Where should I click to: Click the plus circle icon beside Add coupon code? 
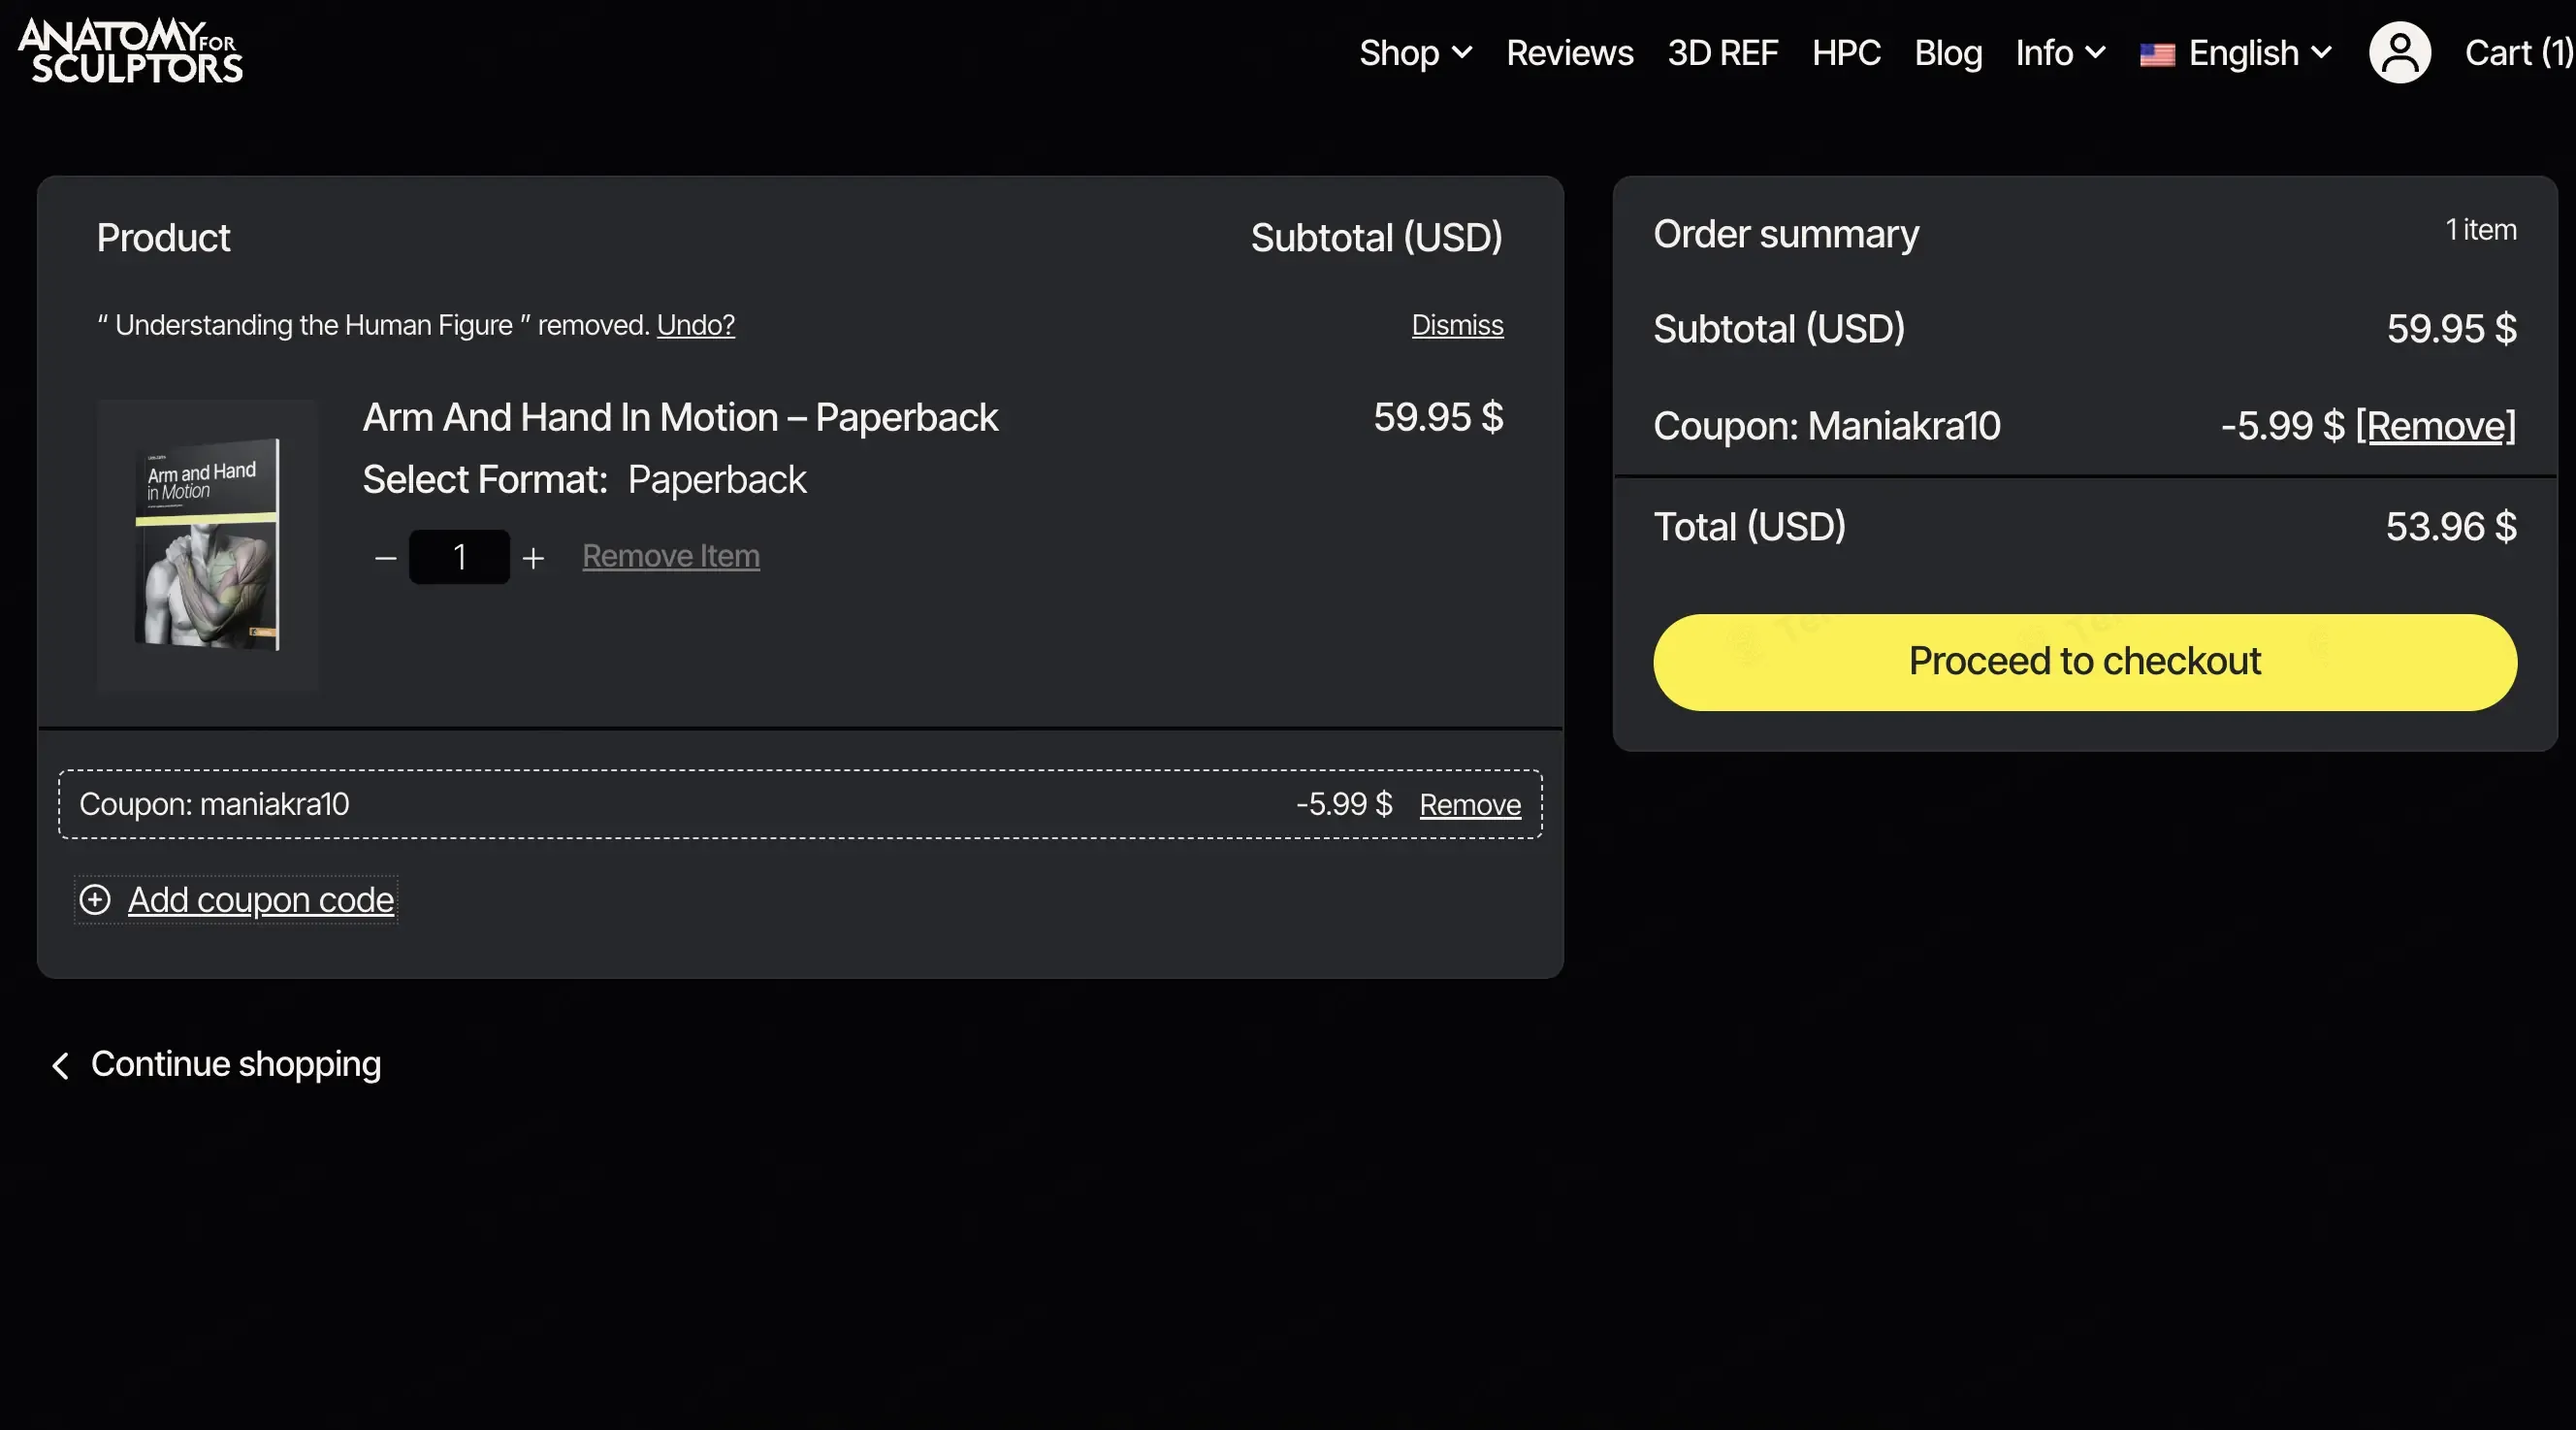(95, 900)
